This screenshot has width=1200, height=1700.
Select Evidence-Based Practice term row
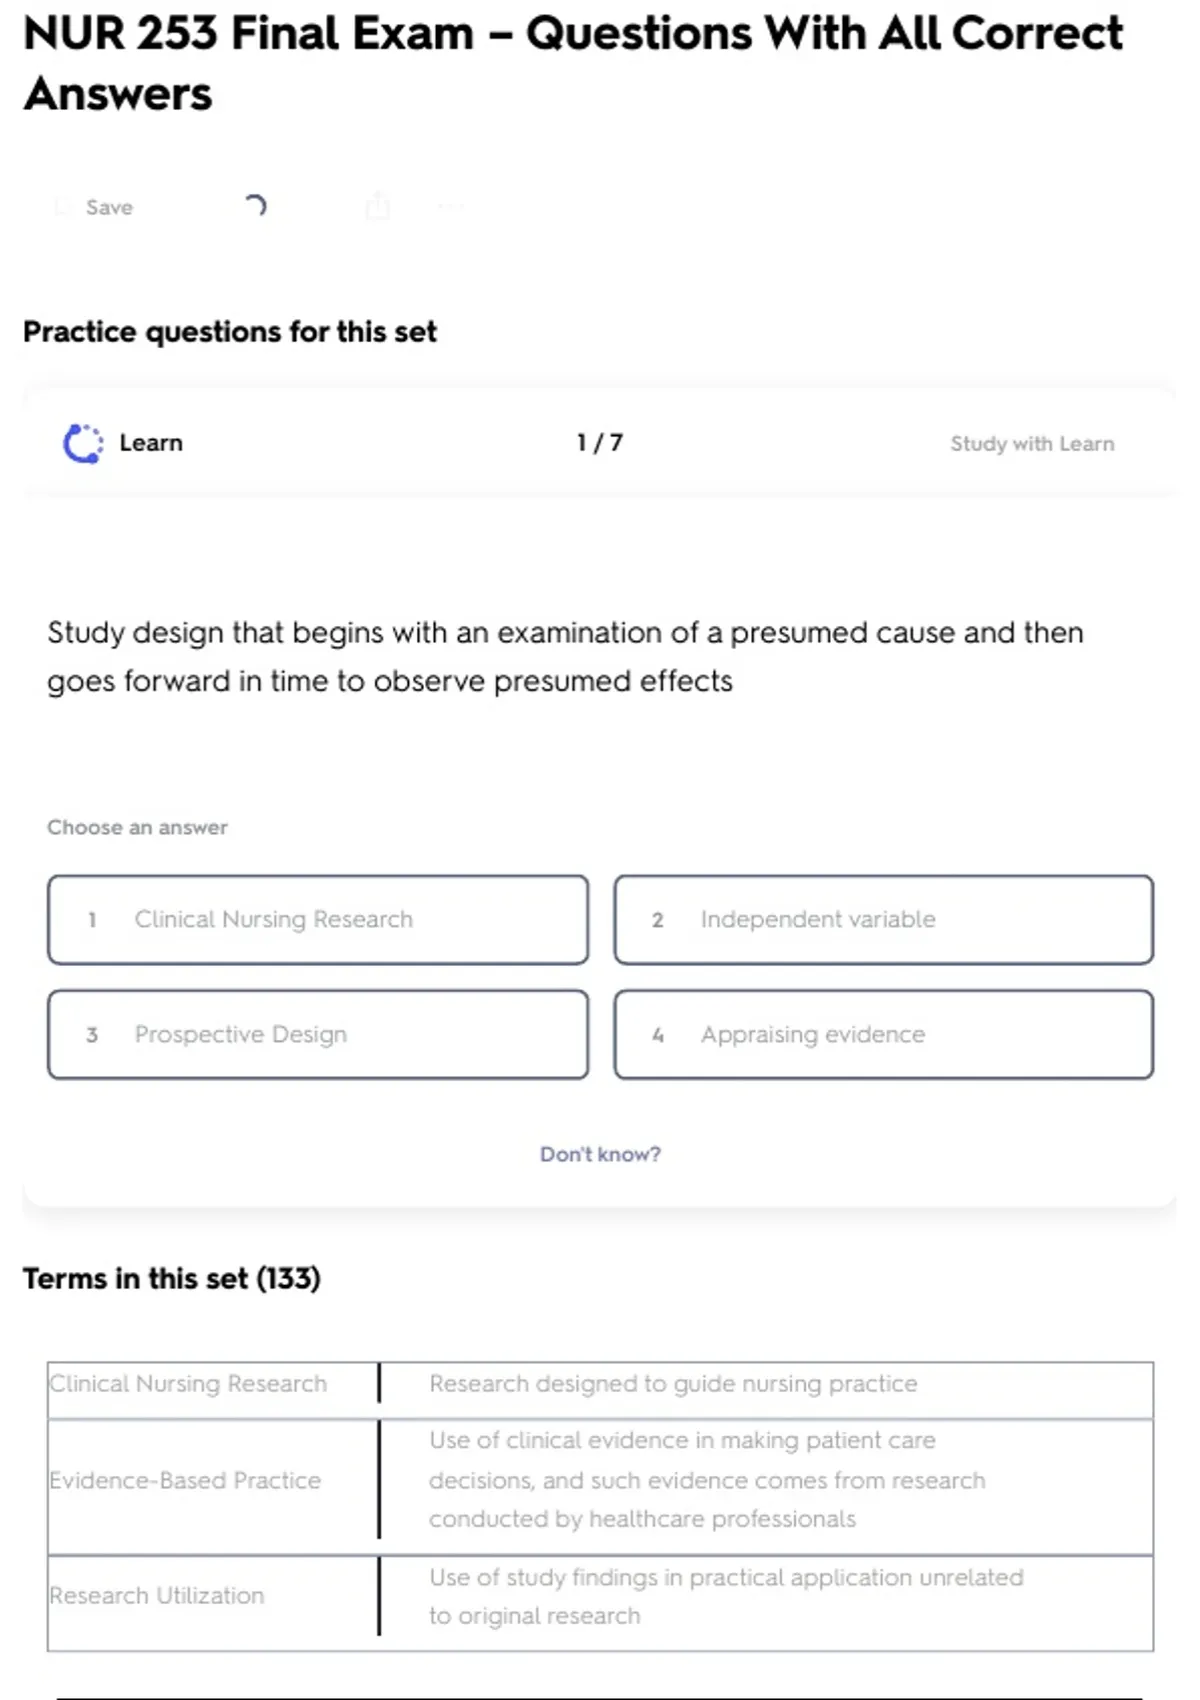[x=186, y=1480]
